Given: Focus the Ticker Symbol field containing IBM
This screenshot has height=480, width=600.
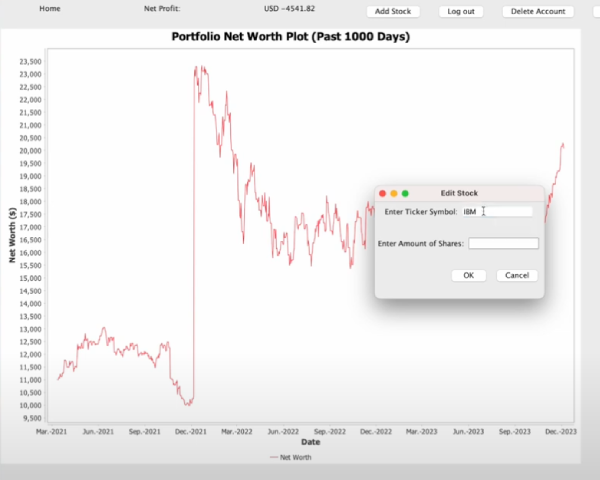Looking at the screenshot, I should [497, 212].
